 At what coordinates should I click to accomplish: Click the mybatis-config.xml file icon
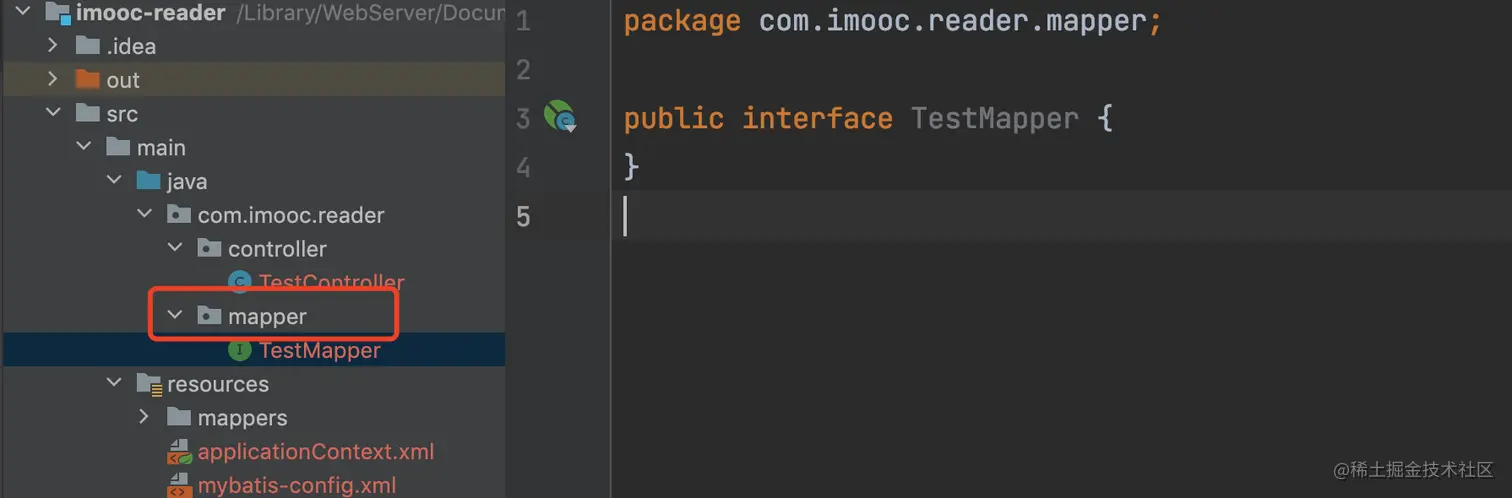pos(179,486)
